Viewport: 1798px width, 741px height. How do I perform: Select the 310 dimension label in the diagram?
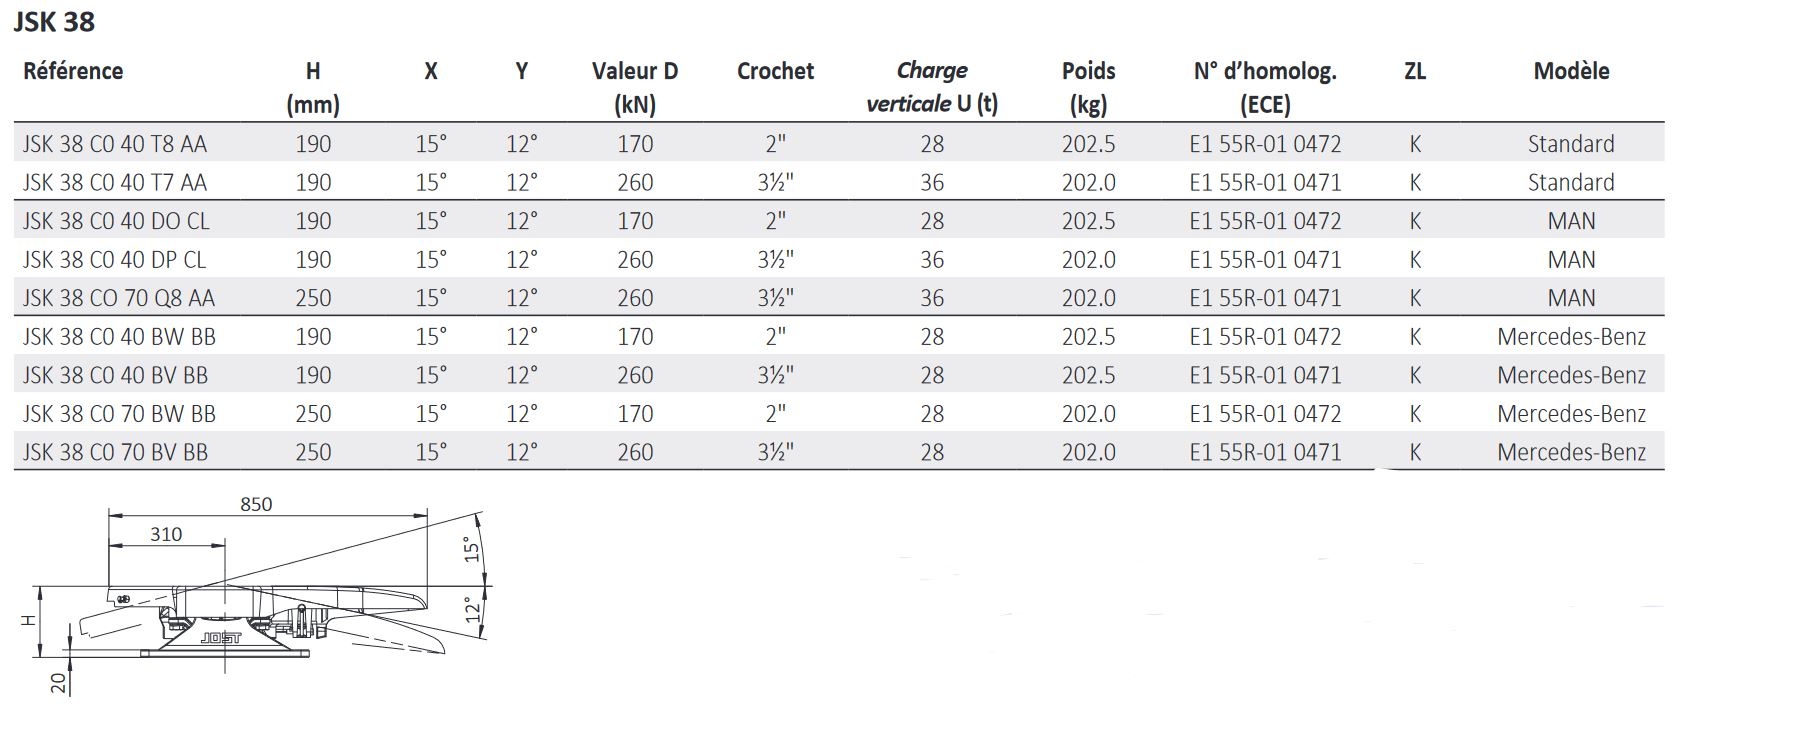click(166, 535)
